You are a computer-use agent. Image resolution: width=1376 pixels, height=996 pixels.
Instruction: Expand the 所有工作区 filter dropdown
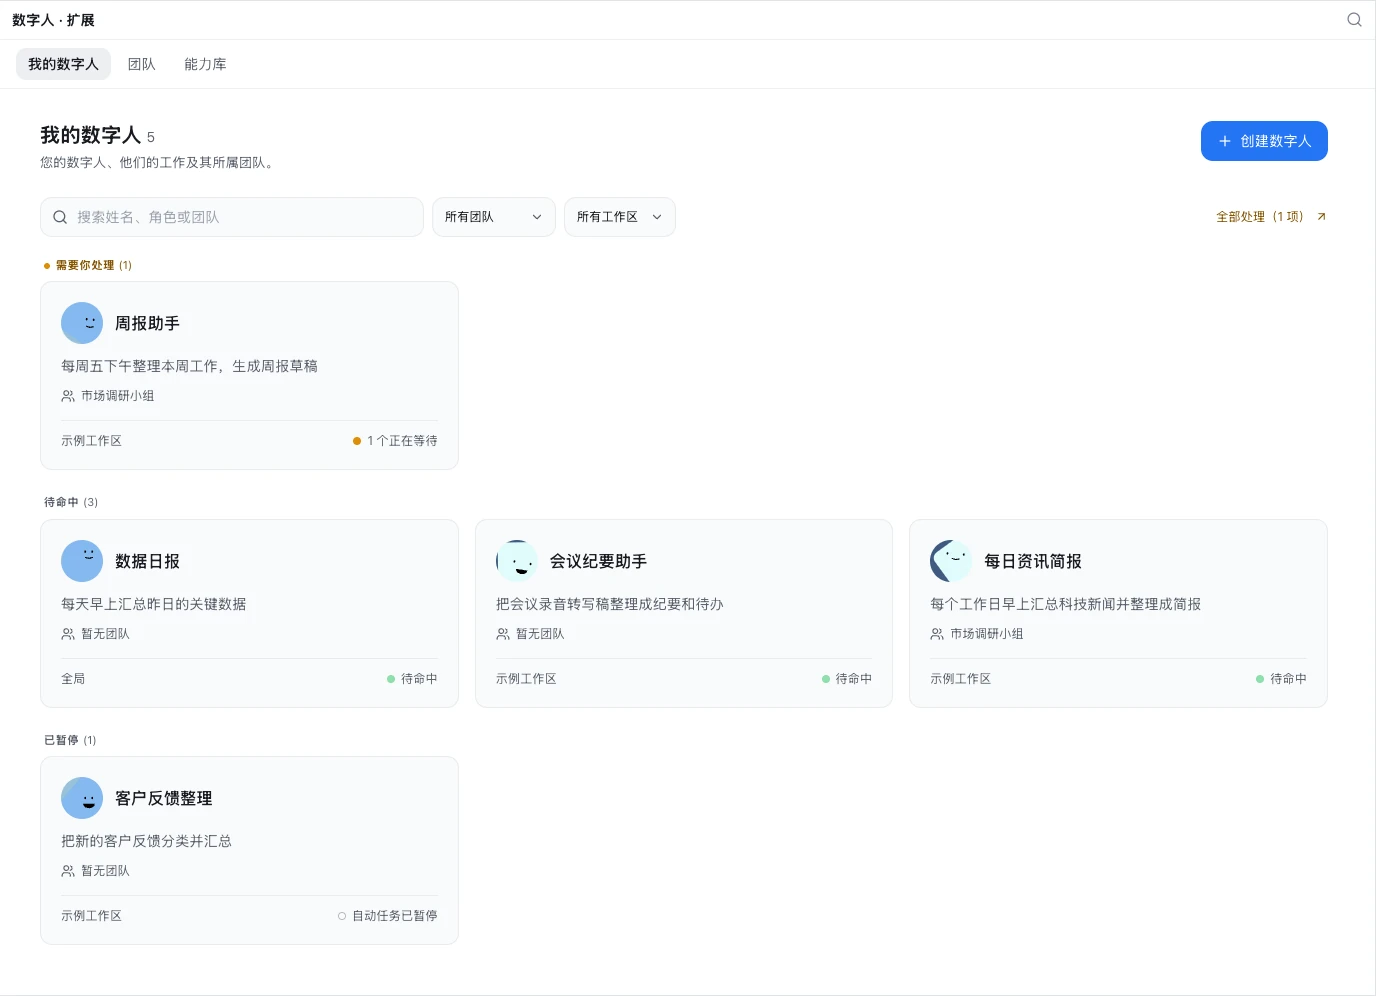(620, 217)
